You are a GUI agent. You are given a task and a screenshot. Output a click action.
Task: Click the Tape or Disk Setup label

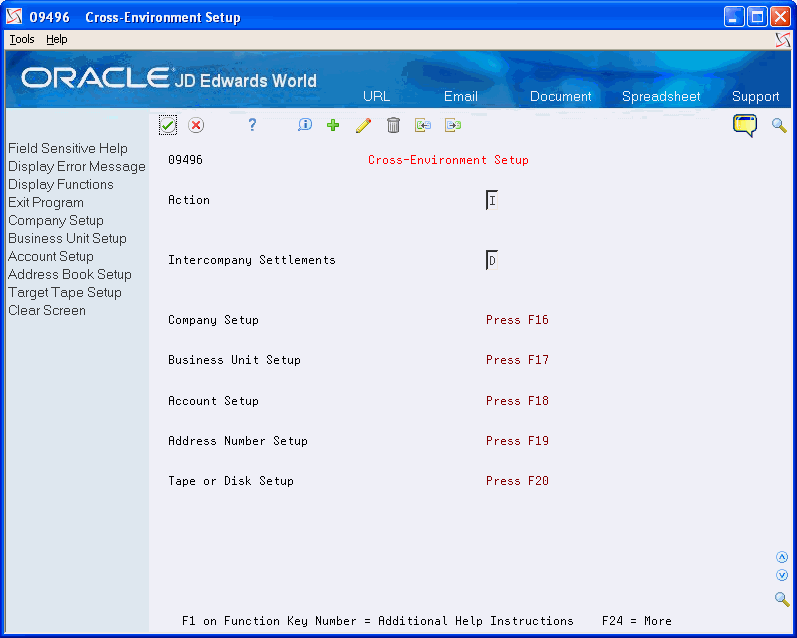[x=231, y=481]
